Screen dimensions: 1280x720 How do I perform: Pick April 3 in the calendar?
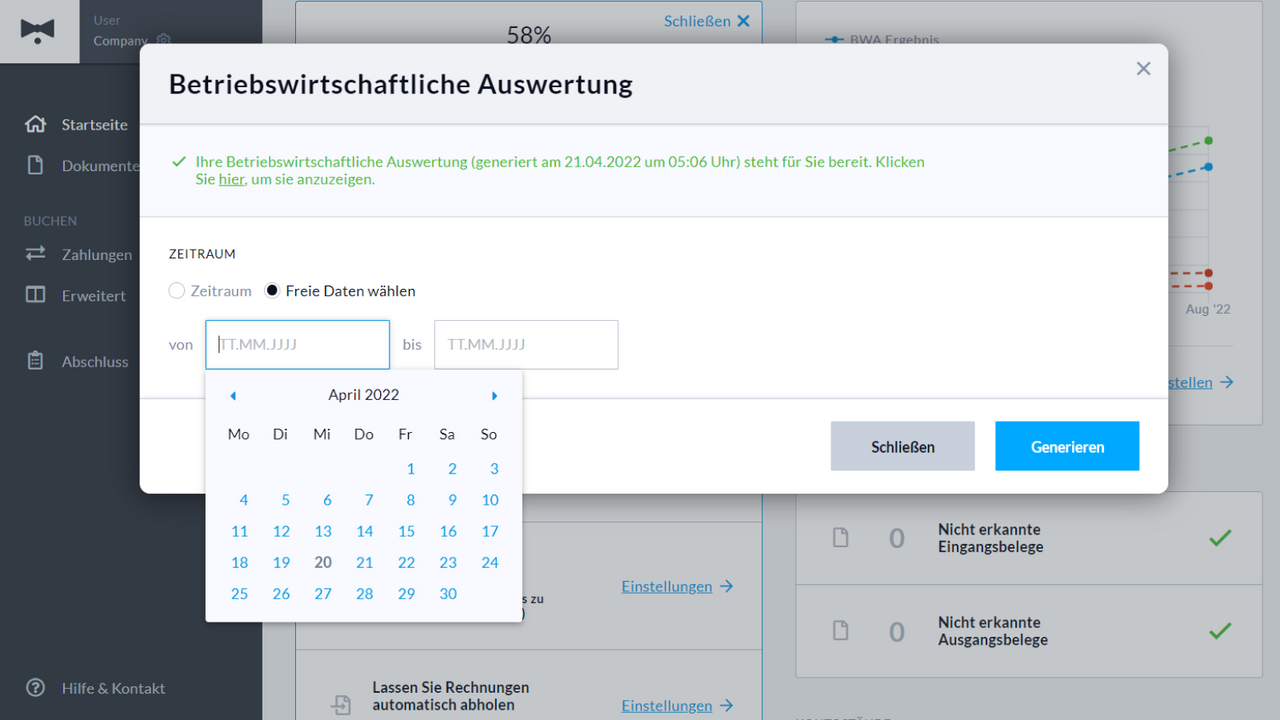point(494,469)
